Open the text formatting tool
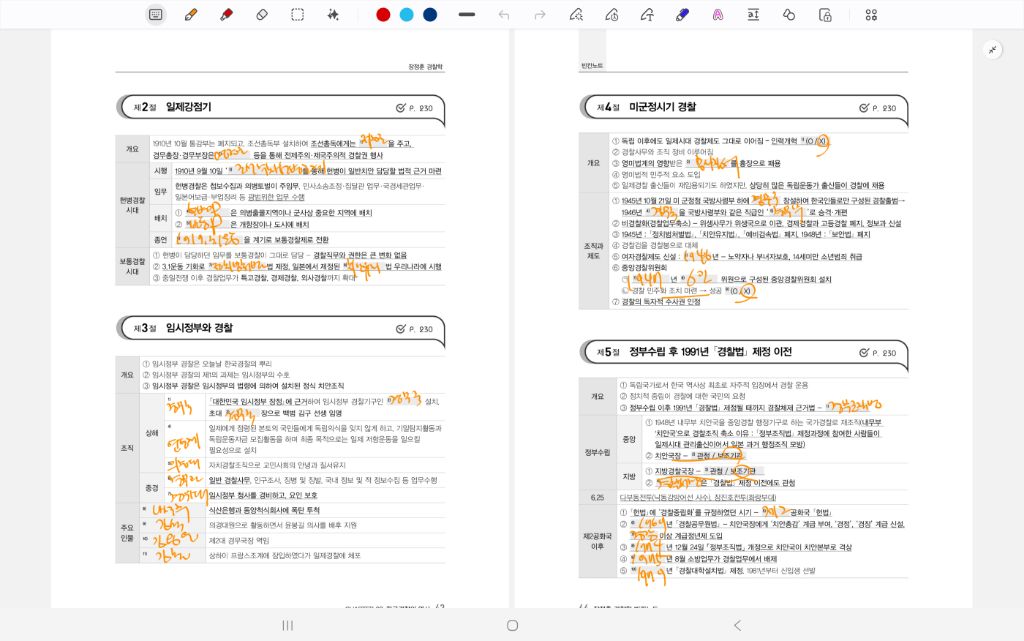1024x641 pixels. click(x=753, y=14)
